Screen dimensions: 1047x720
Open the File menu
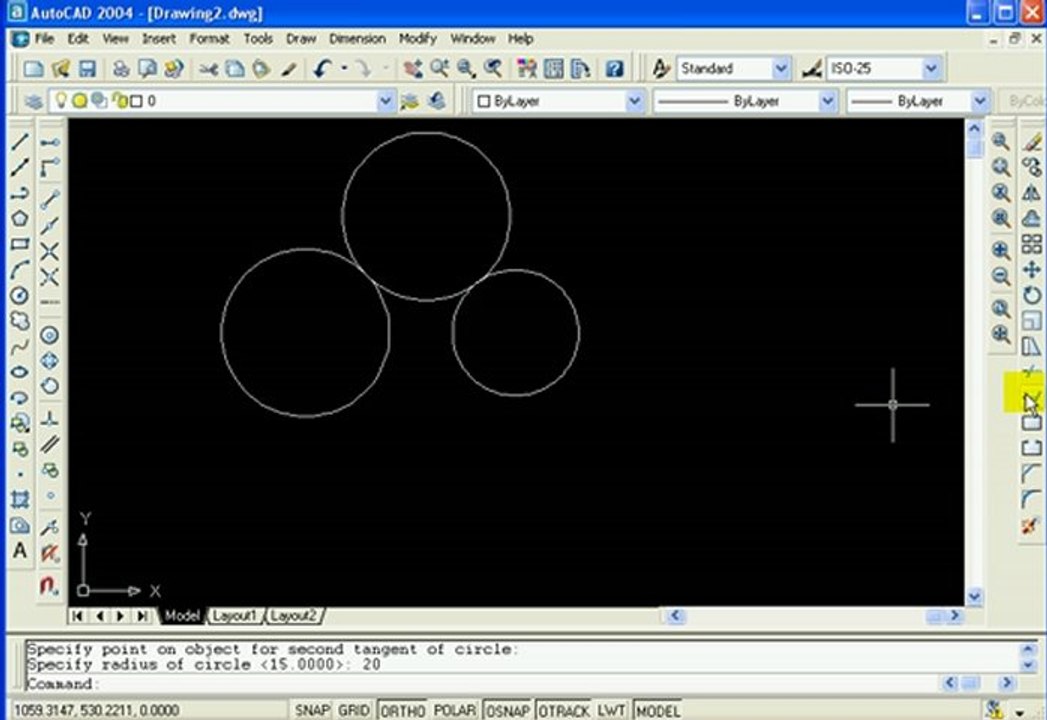tap(44, 39)
